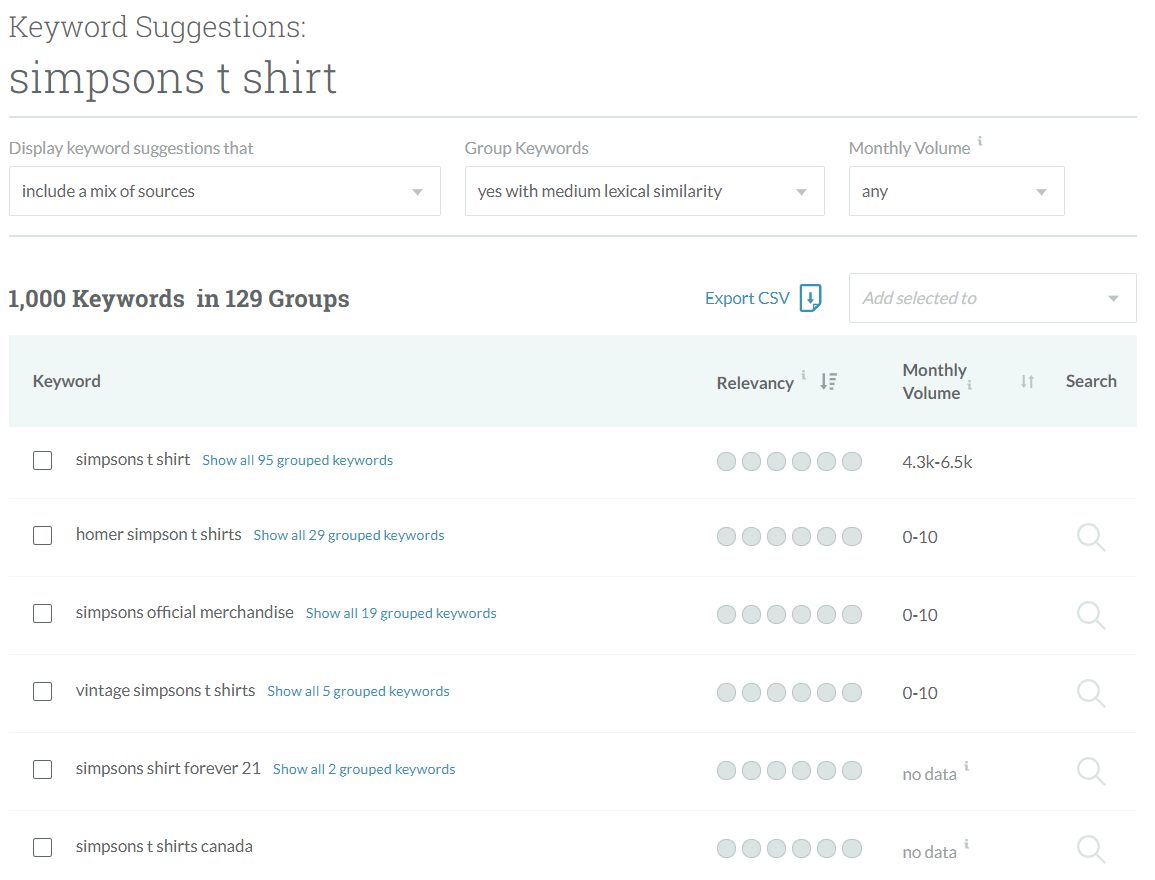1155x880 pixels.
Task: Click search magnifier for simpsons official merchandise
Action: click(x=1090, y=615)
